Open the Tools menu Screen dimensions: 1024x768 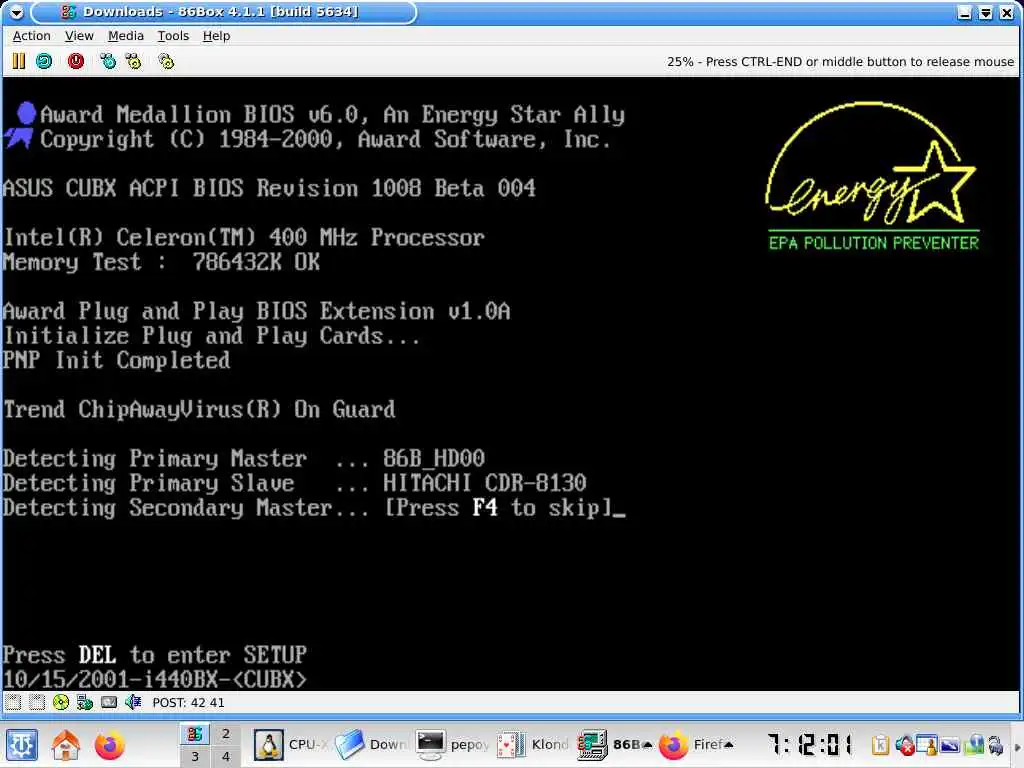click(x=173, y=36)
